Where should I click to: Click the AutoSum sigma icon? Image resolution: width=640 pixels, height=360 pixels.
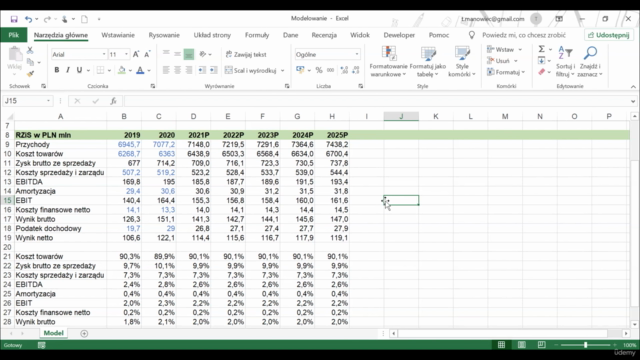pyautogui.click(x=542, y=49)
